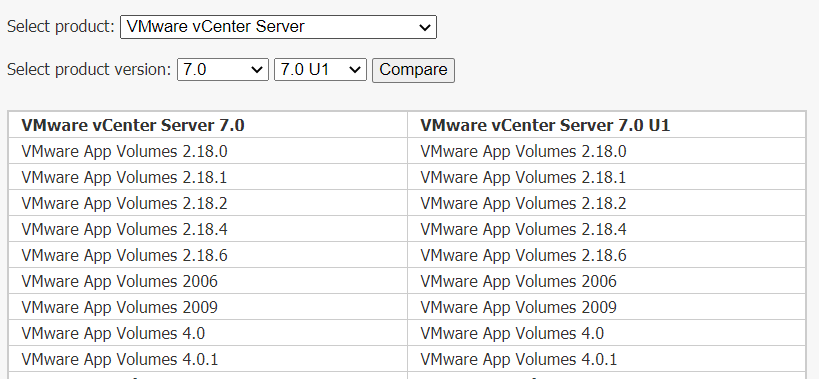Open the Select product dropdown
The image size is (819, 379).
(x=278, y=27)
